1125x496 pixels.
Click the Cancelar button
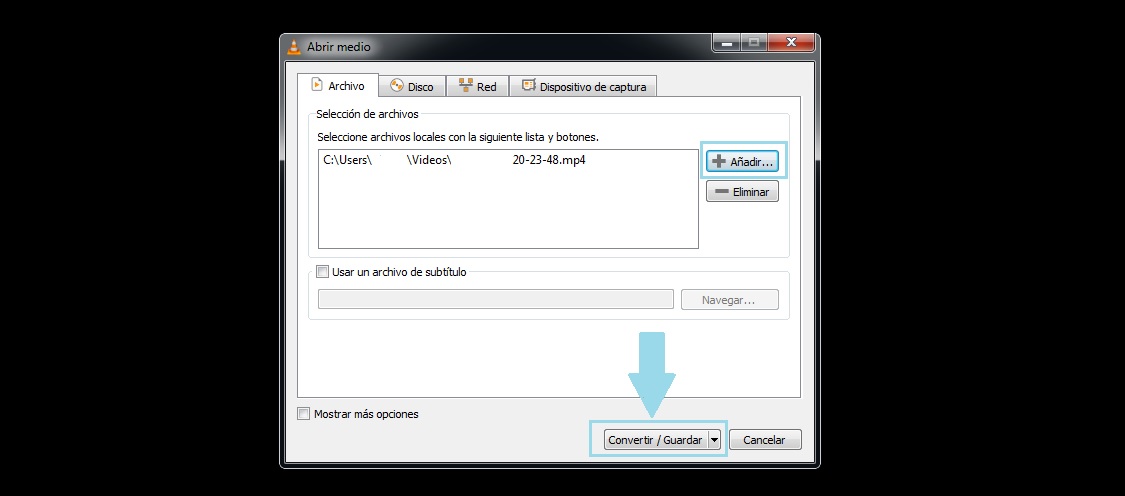pos(765,440)
